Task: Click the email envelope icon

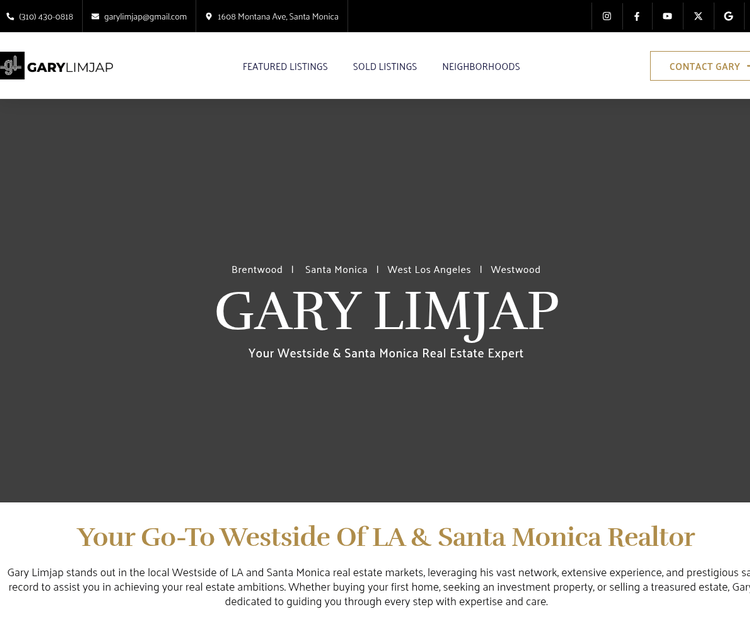Action: click(x=95, y=16)
